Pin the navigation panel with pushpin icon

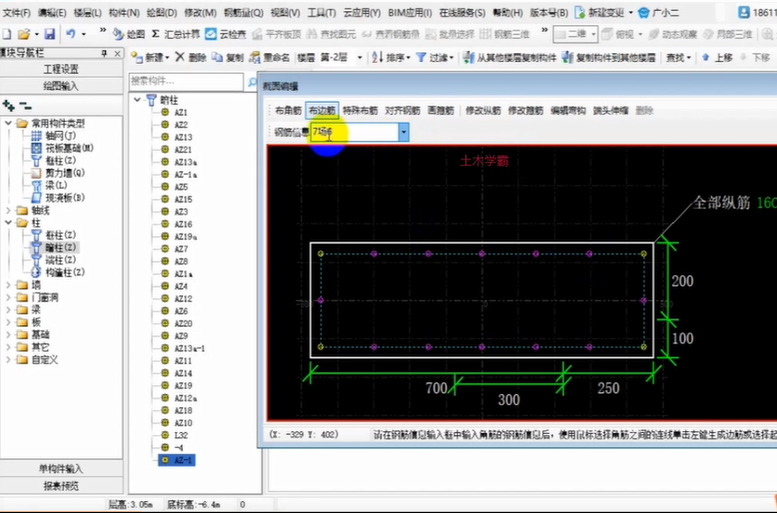(104, 53)
